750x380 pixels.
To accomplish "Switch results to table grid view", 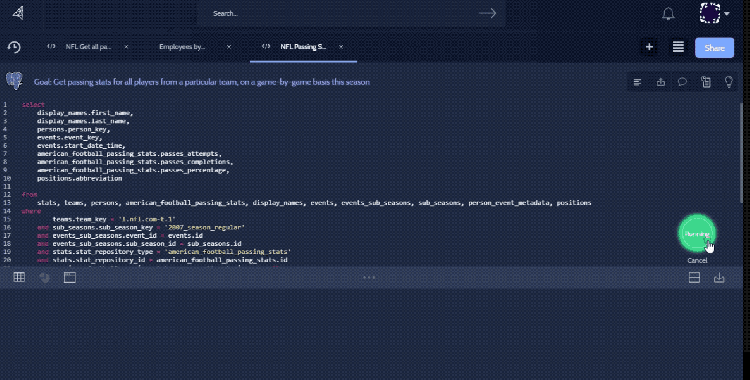I will coord(19,277).
